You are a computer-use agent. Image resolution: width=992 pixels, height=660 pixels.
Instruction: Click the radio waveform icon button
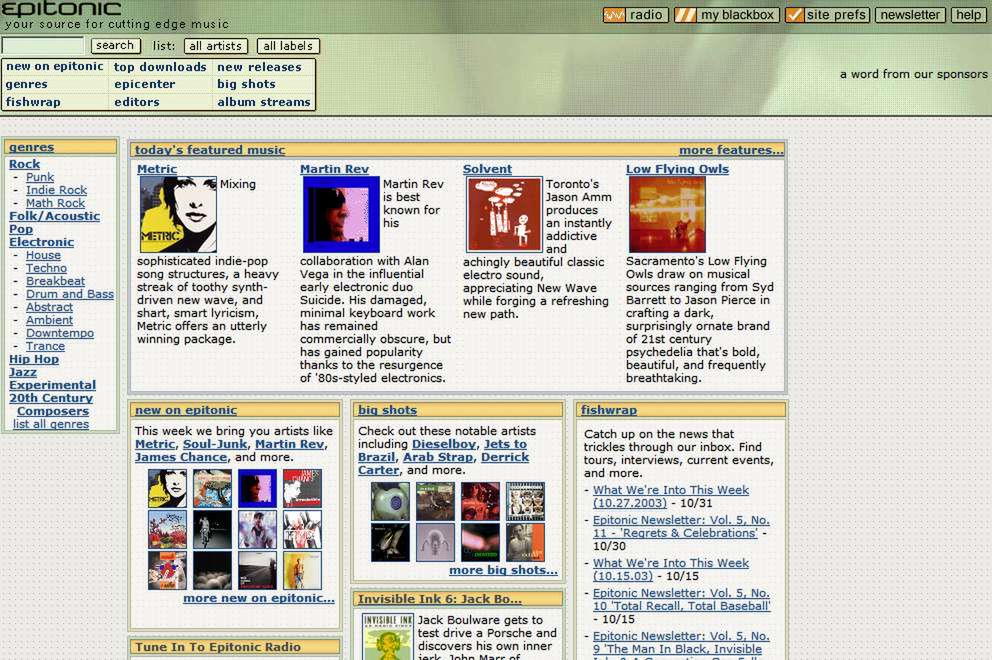[x=635, y=15]
